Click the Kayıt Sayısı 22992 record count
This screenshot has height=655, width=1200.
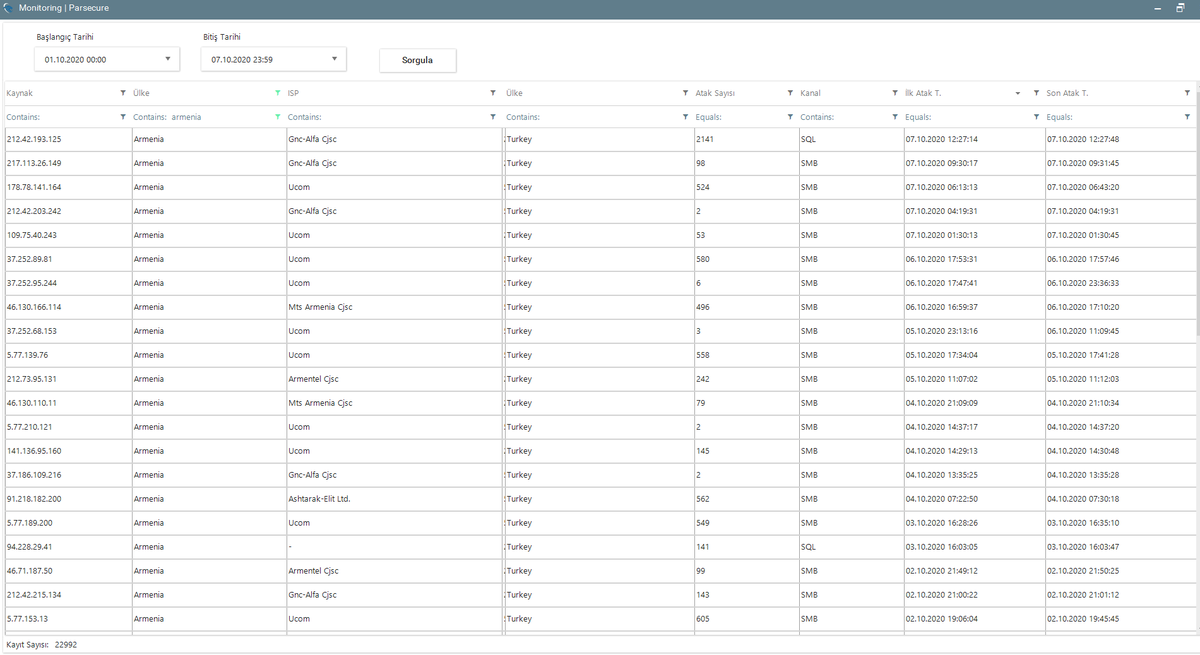(41, 645)
